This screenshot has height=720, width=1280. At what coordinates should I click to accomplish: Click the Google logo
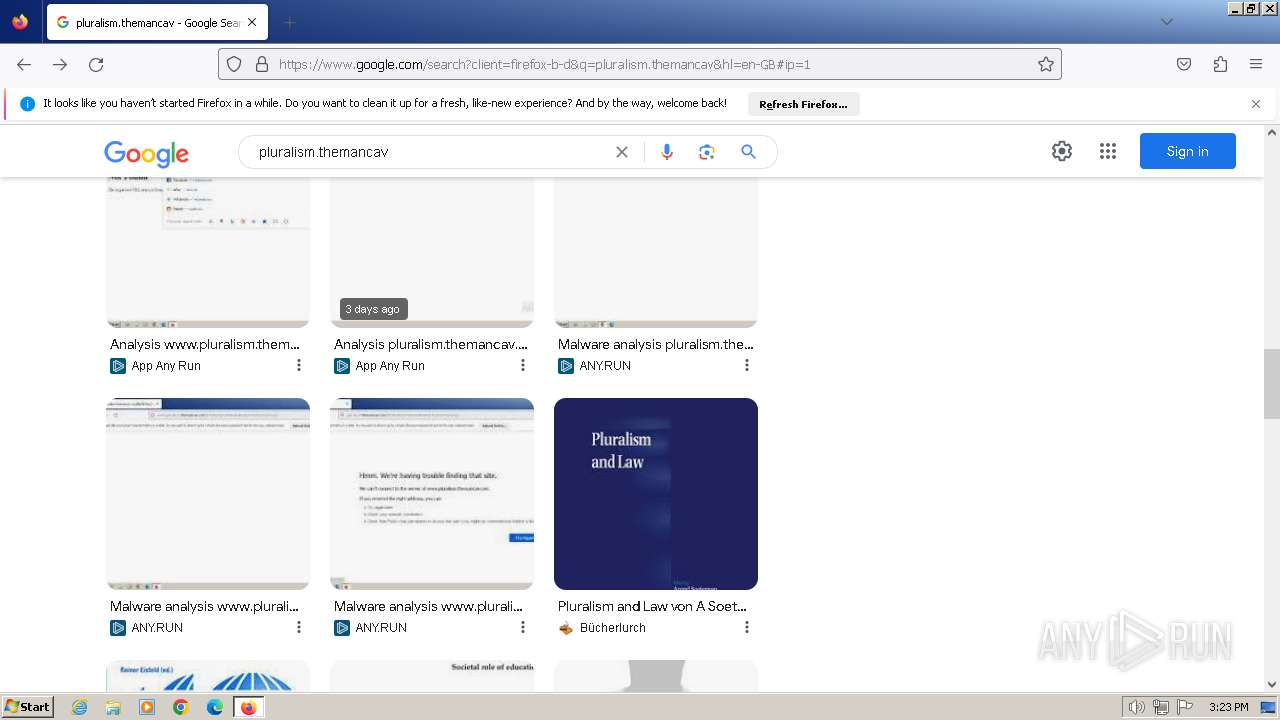pos(146,152)
